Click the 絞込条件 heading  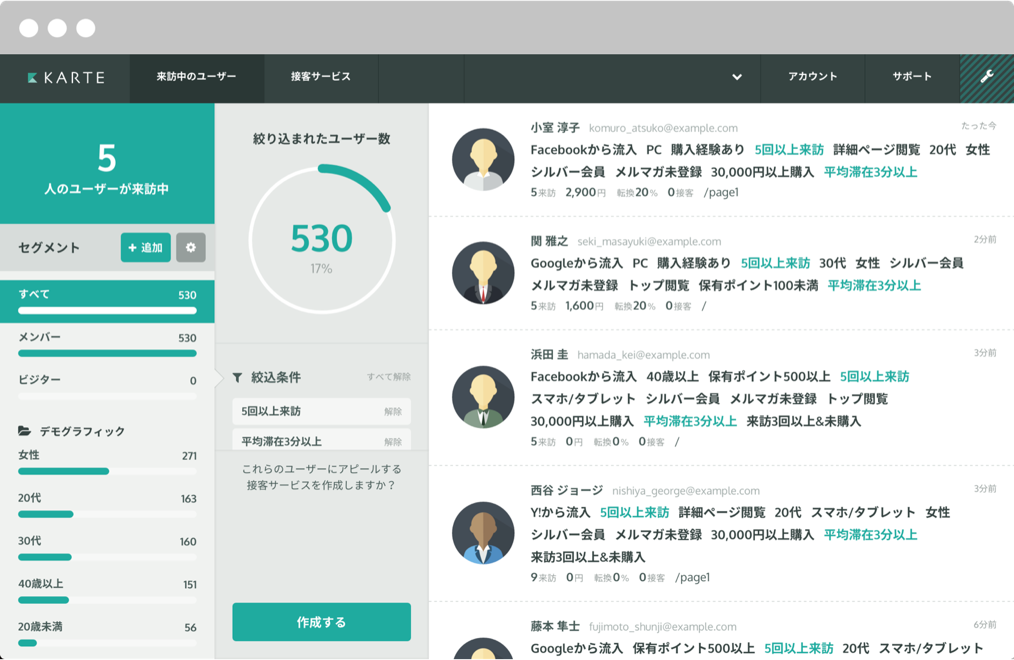pos(276,378)
